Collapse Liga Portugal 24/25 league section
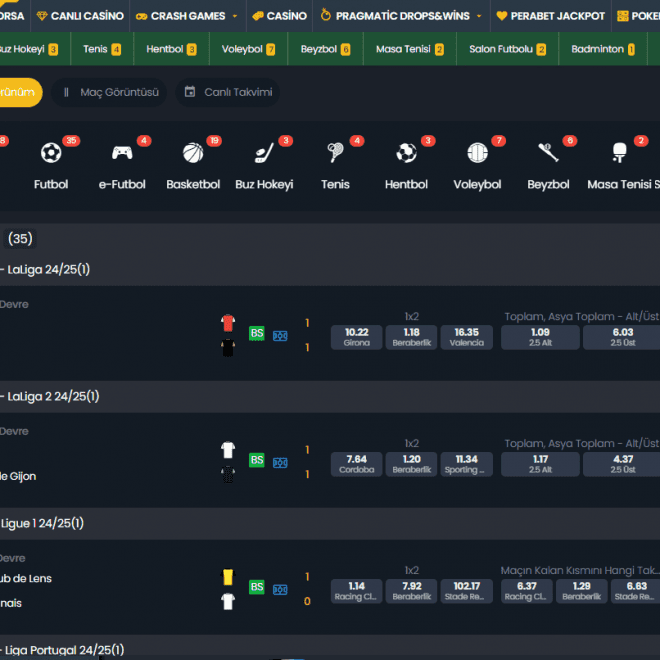The height and width of the screenshot is (660, 660). click(x=330, y=648)
